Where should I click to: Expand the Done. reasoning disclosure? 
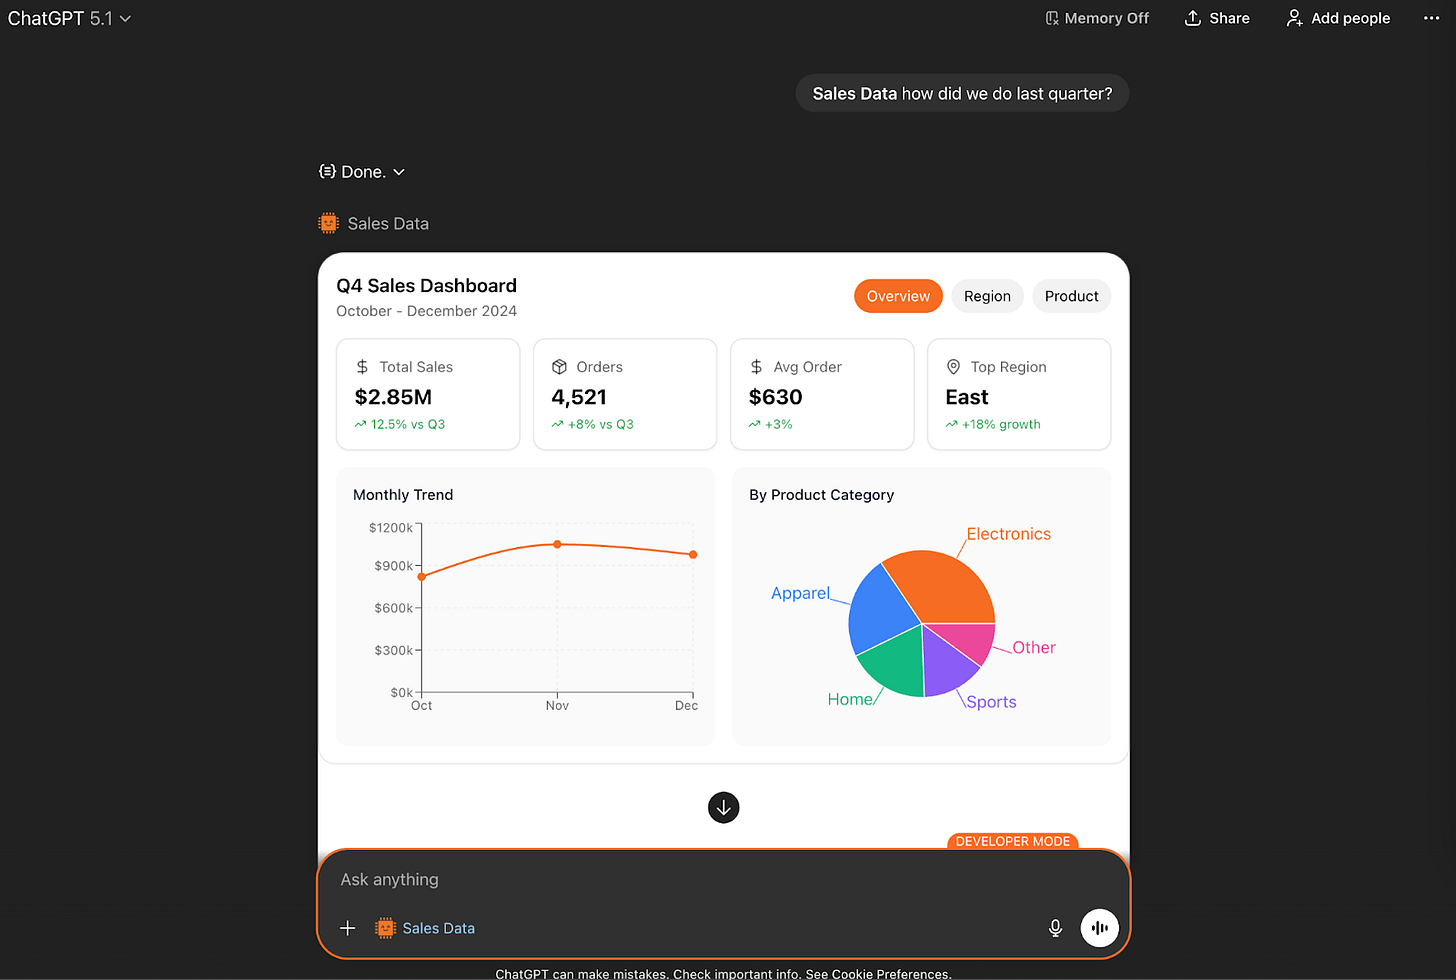[x=362, y=171]
